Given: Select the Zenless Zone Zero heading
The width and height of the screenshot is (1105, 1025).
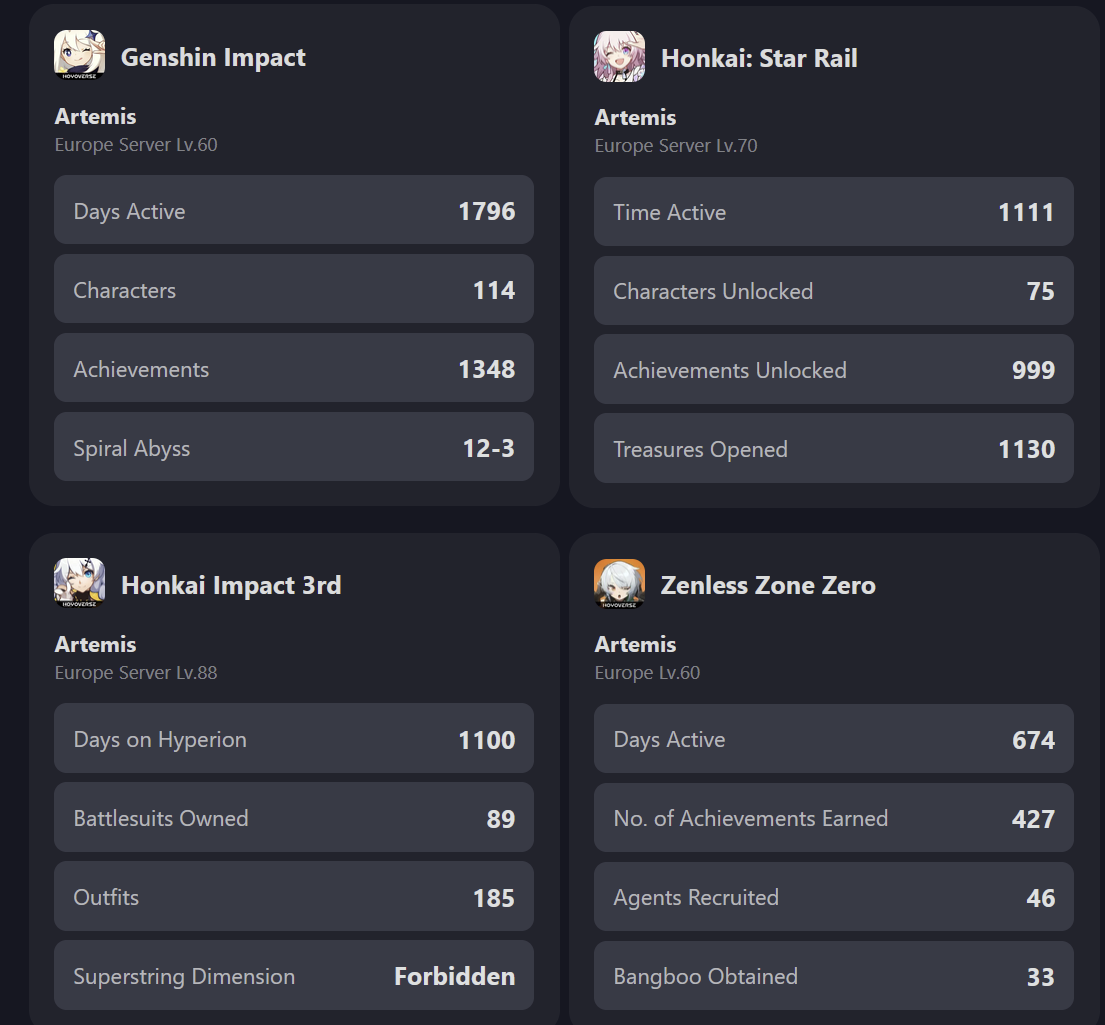Looking at the screenshot, I should click(768, 585).
